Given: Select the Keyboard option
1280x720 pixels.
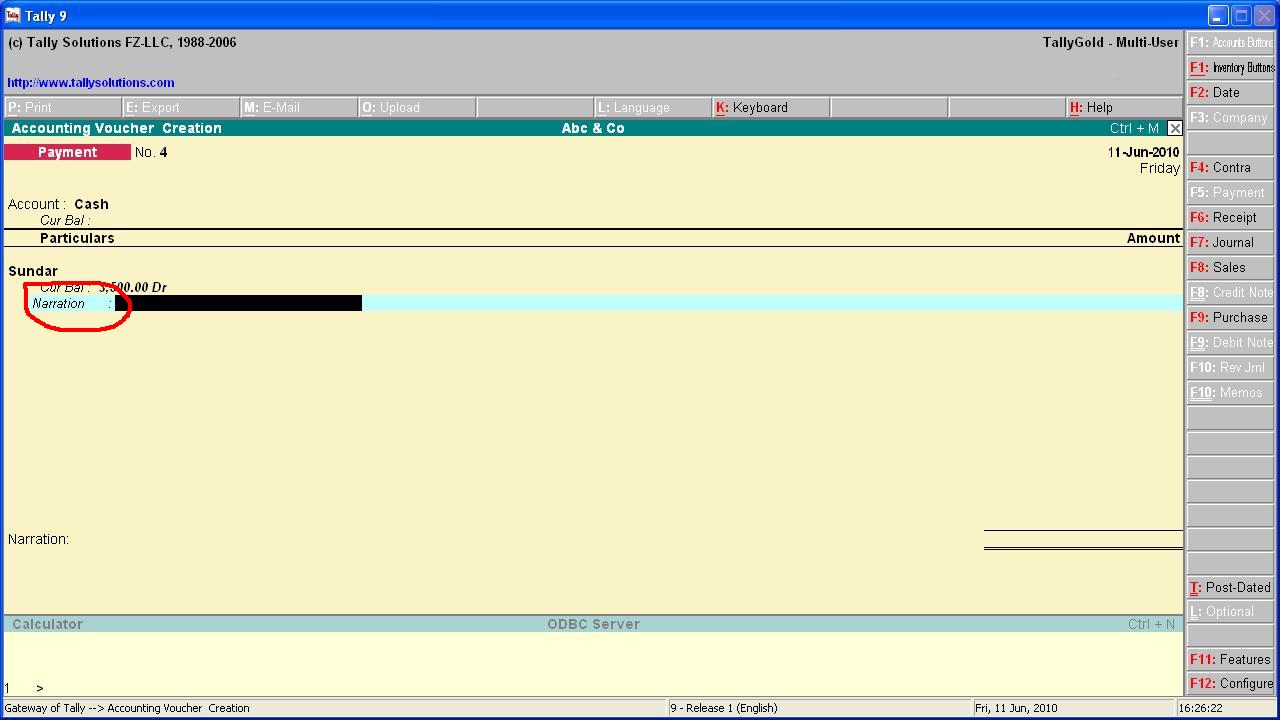Looking at the screenshot, I should 750,107.
